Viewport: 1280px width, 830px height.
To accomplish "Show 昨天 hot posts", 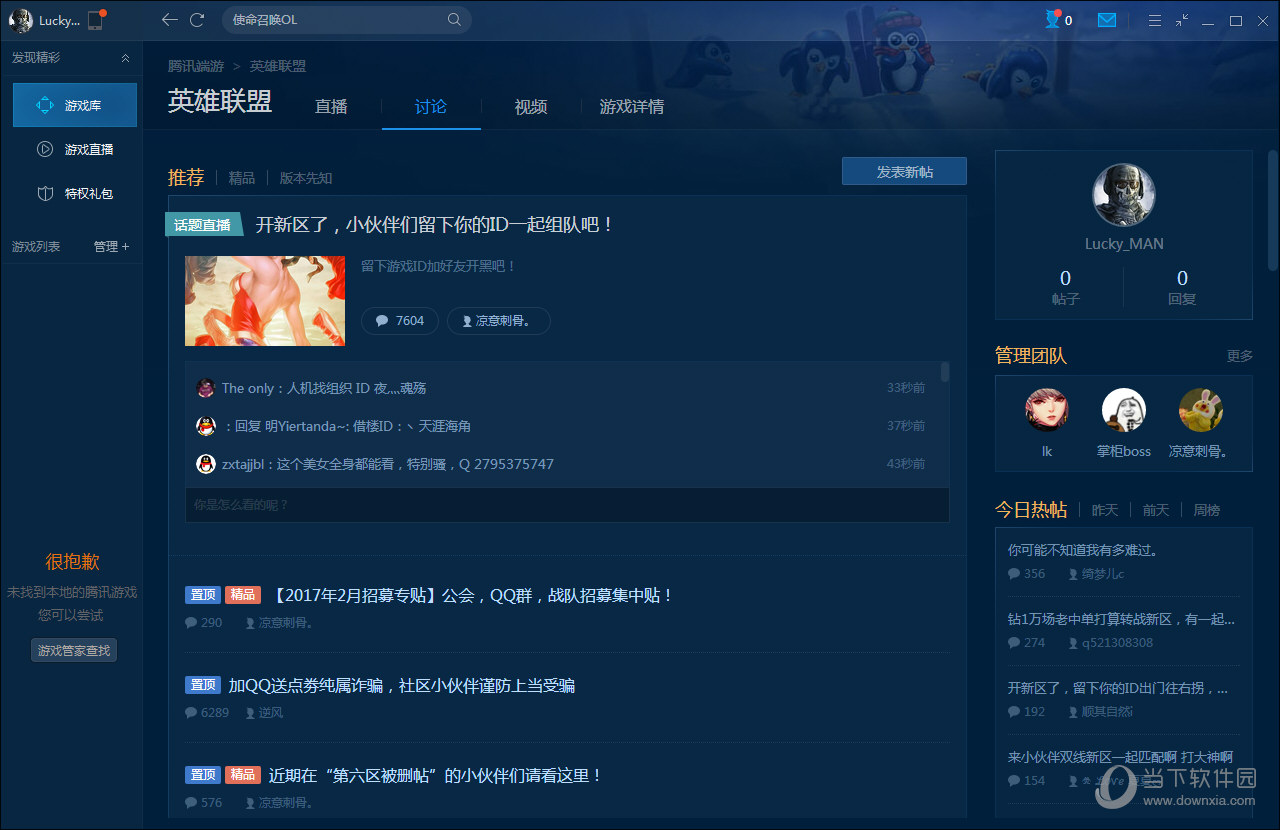I will click(1105, 510).
